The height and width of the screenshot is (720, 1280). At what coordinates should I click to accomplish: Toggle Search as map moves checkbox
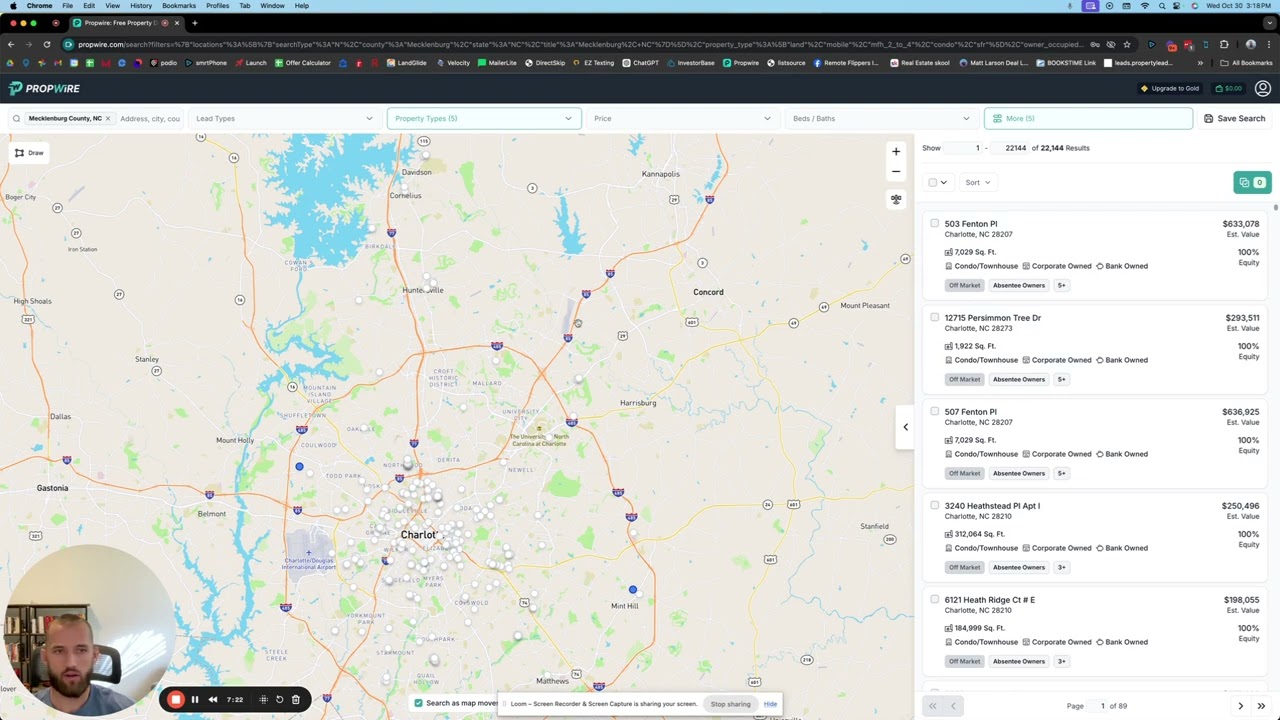point(419,703)
